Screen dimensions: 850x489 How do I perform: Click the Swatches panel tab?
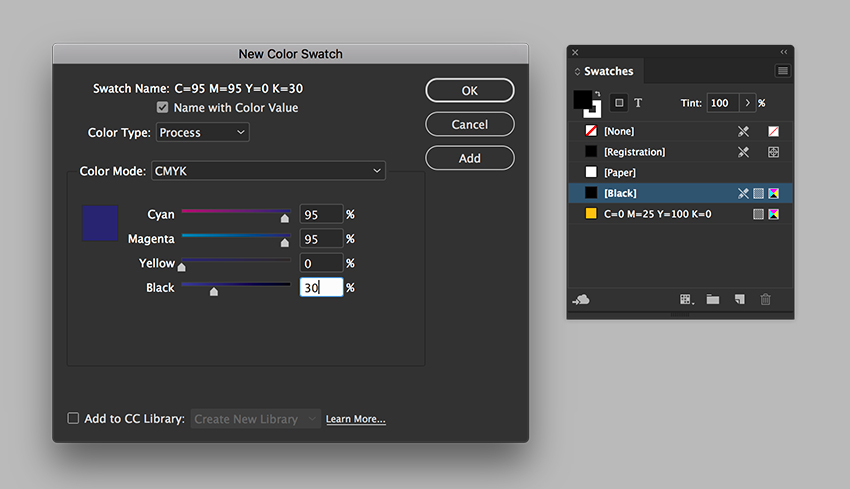point(608,71)
